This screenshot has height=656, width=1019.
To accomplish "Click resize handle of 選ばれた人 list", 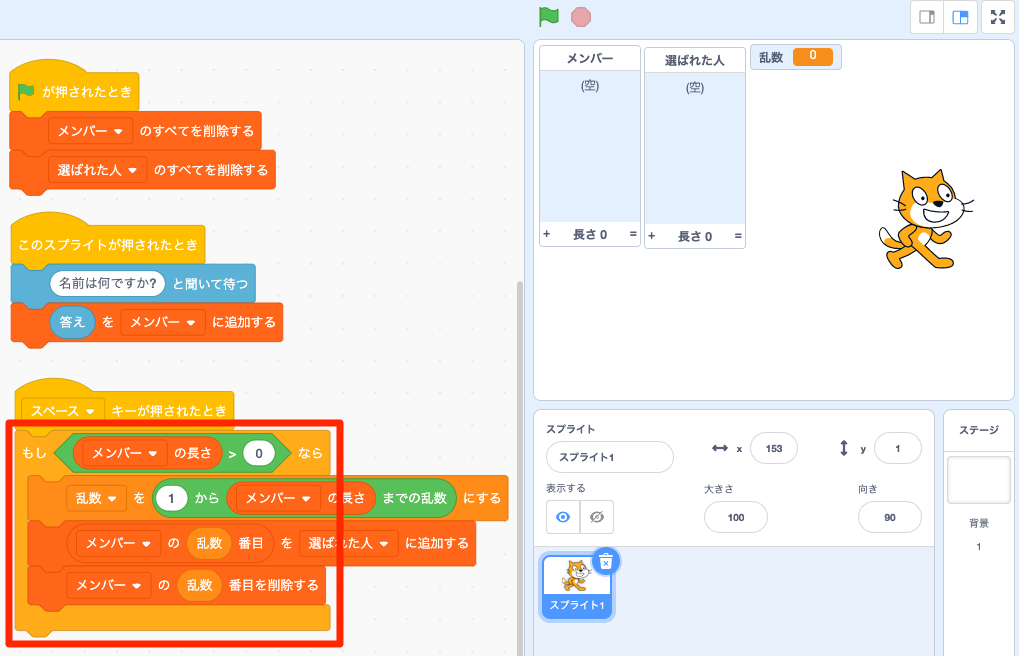I will [x=738, y=236].
